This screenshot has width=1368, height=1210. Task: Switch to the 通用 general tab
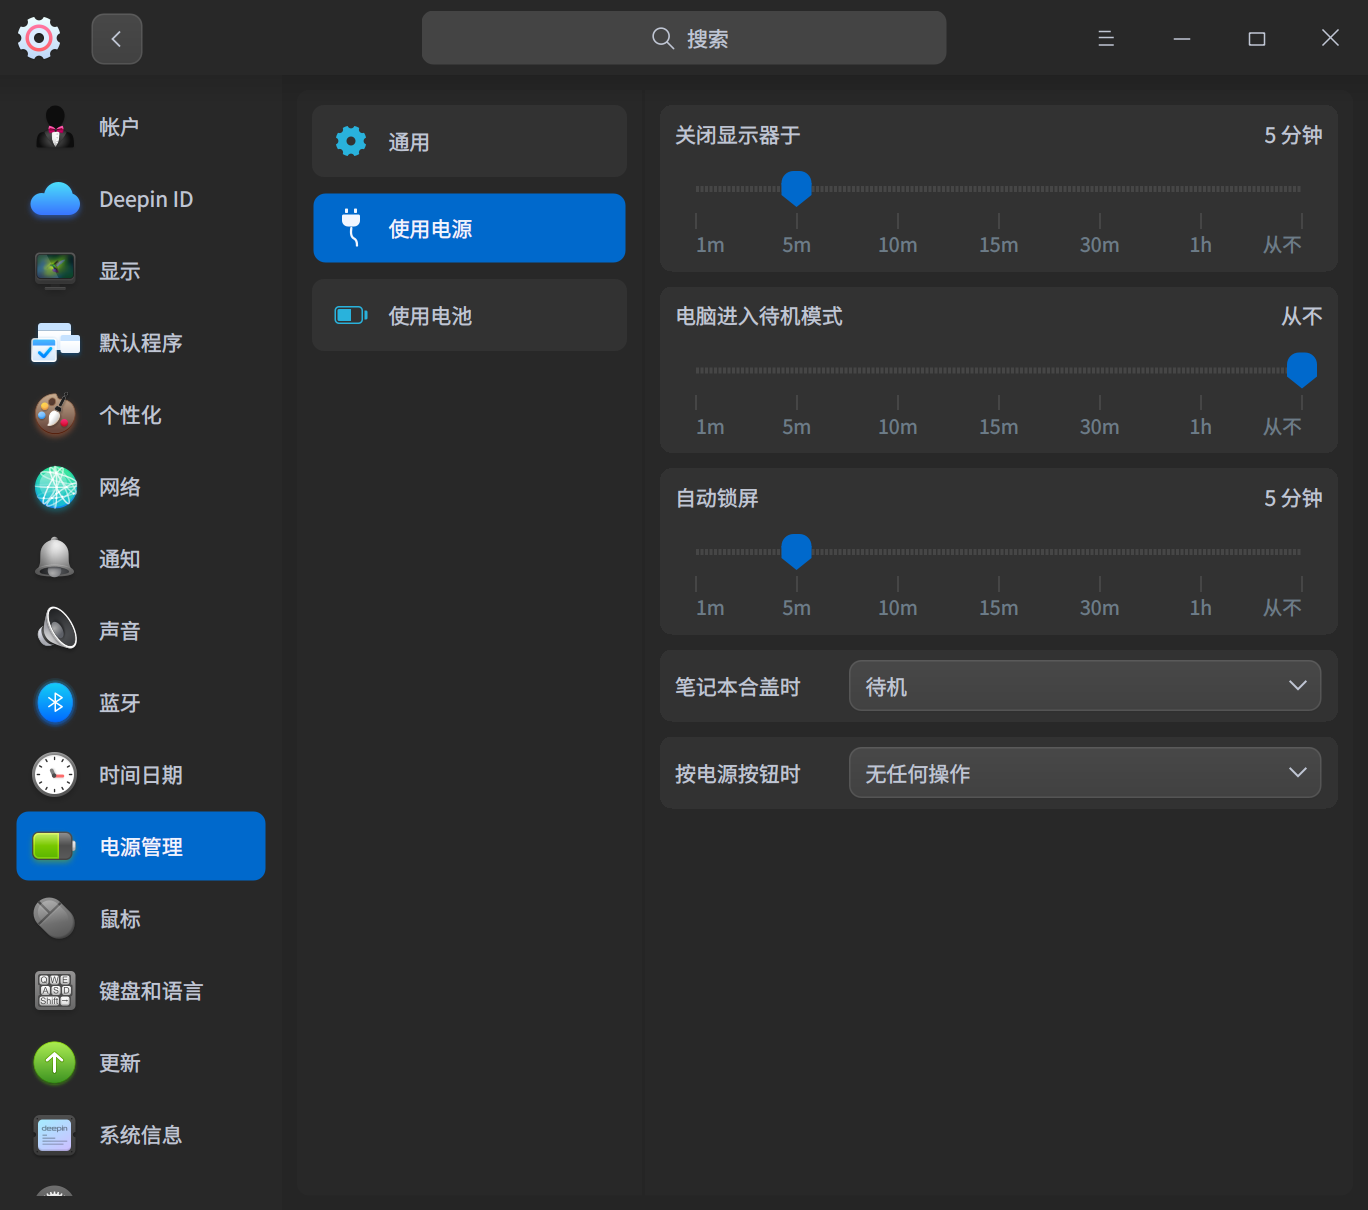click(469, 142)
